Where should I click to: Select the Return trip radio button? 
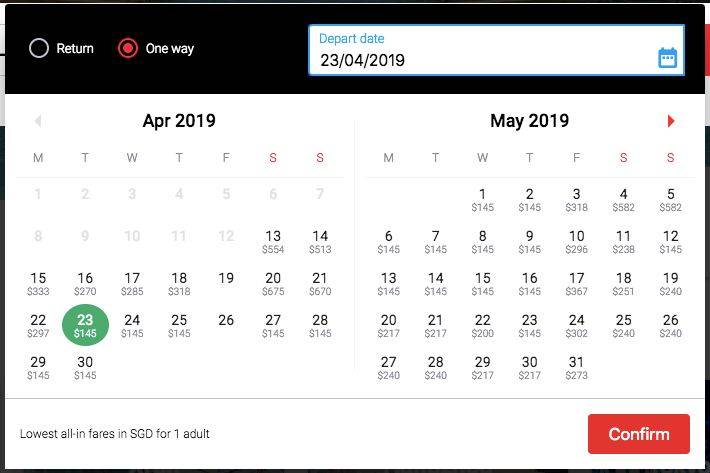(39, 48)
